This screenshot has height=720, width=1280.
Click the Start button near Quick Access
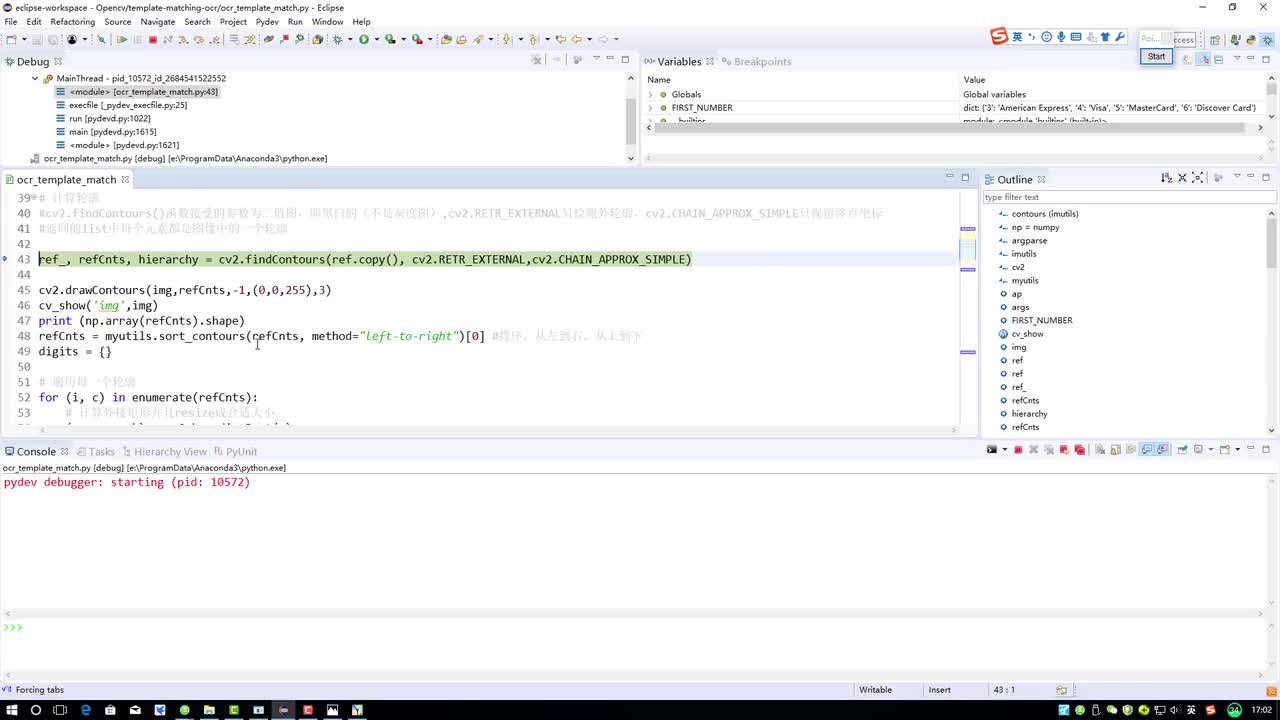pos(1156,56)
